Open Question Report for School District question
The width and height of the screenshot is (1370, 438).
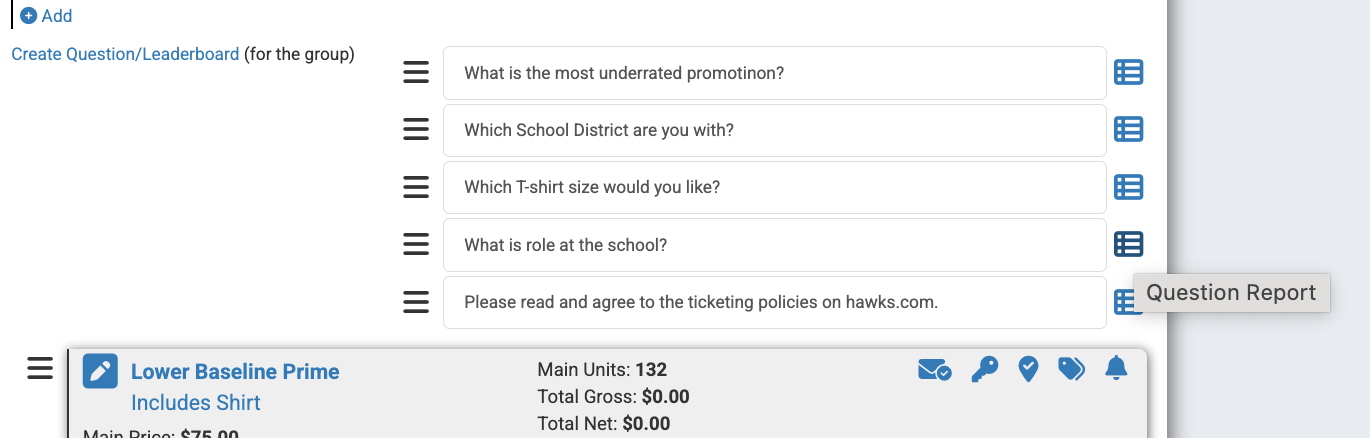1128,130
